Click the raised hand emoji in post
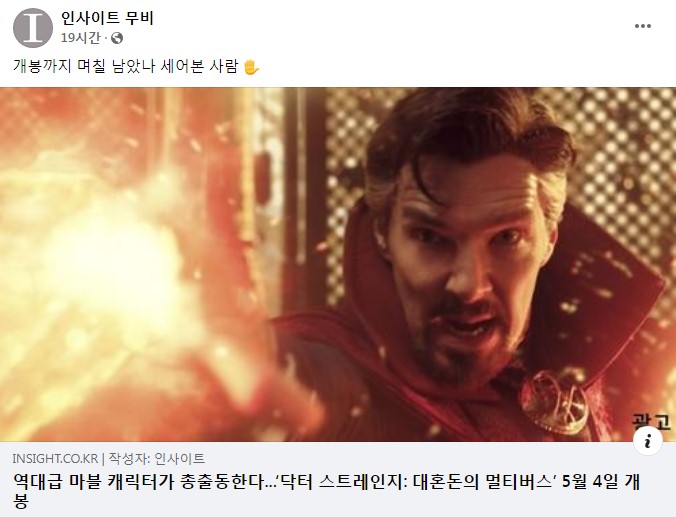 tap(251, 67)
